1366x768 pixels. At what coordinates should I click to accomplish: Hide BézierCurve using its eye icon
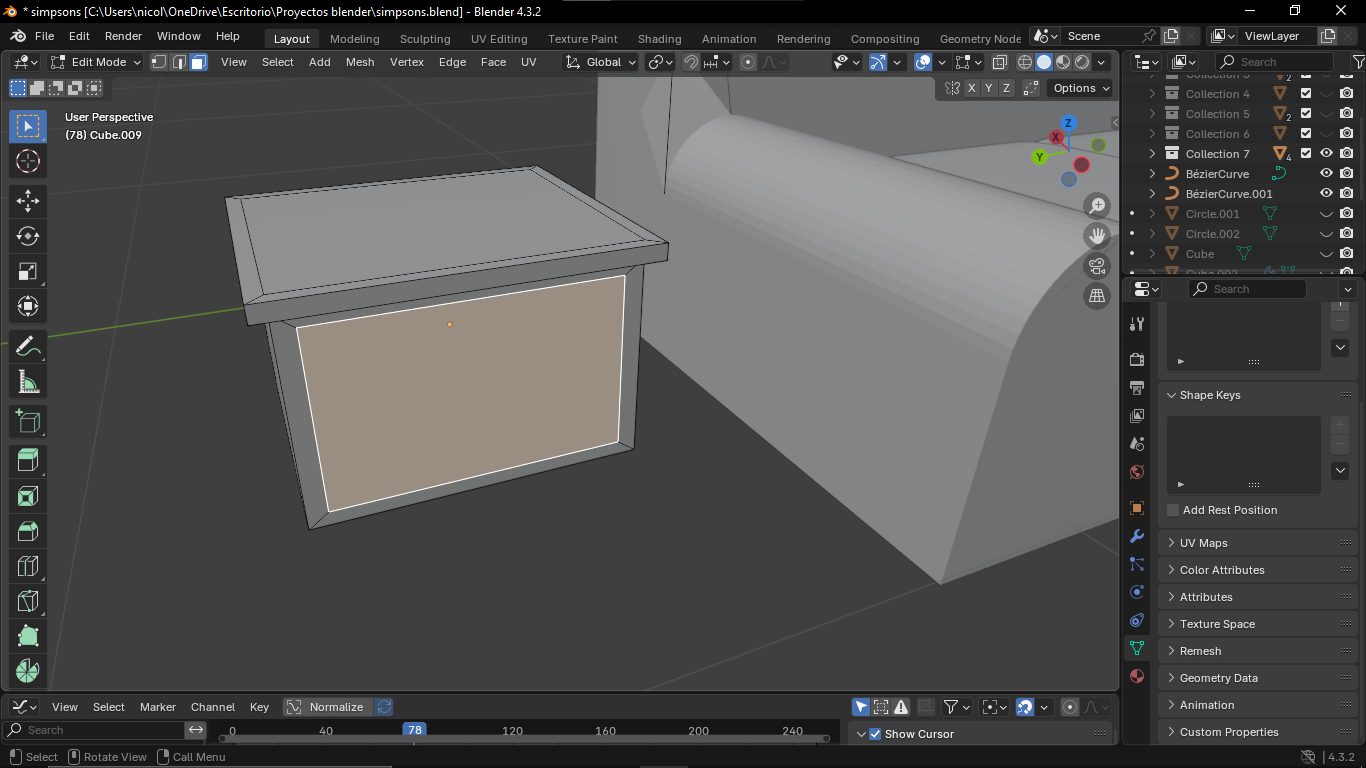[1327, 174]
